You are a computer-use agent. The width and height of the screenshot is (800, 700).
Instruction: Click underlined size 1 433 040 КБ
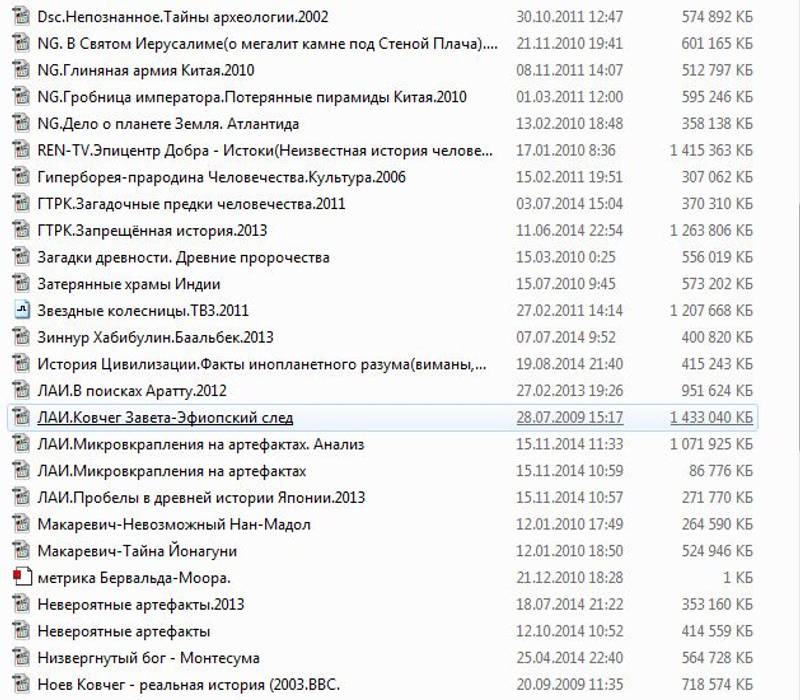pyautogui.click(x=711, y=418)
